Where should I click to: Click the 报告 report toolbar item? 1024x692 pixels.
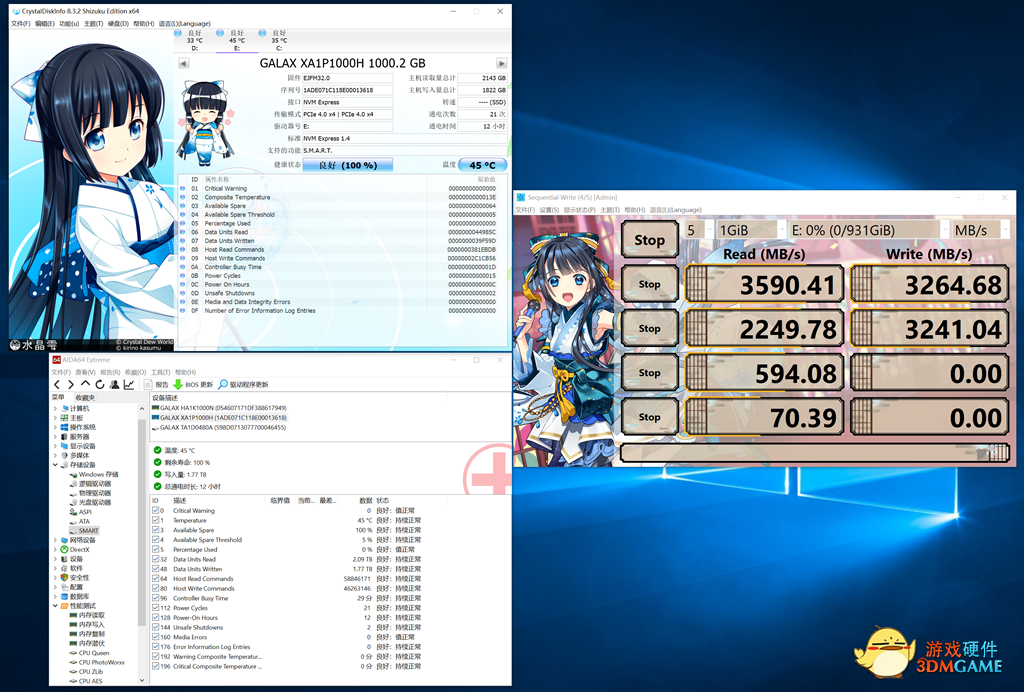pyautogui.click(x=157, y=385)
